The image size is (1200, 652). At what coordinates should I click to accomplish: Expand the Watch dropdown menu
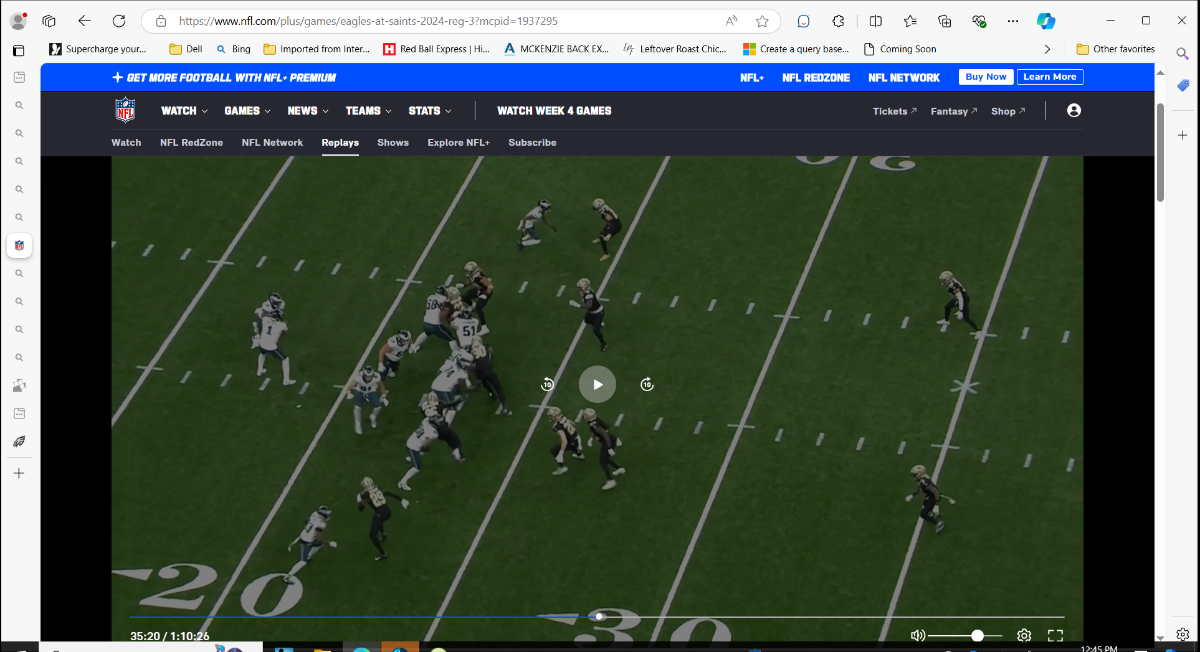click(x=184, y=111)
